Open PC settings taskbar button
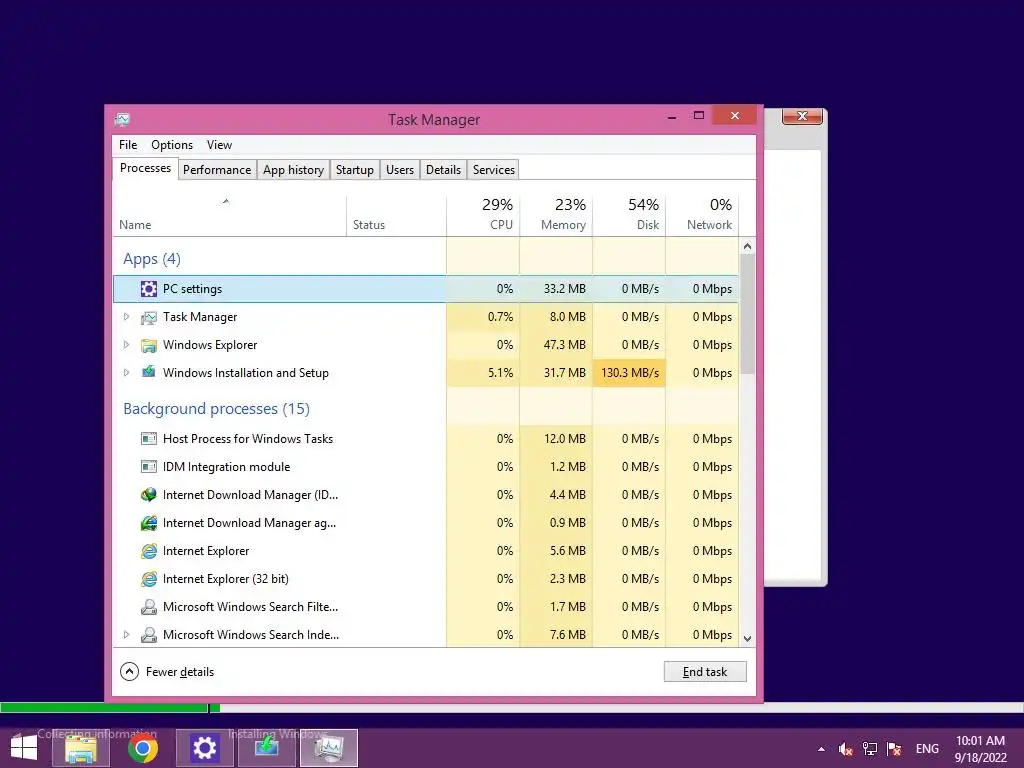The width and height of the screenshot is (1024, 768). [204, 748]
